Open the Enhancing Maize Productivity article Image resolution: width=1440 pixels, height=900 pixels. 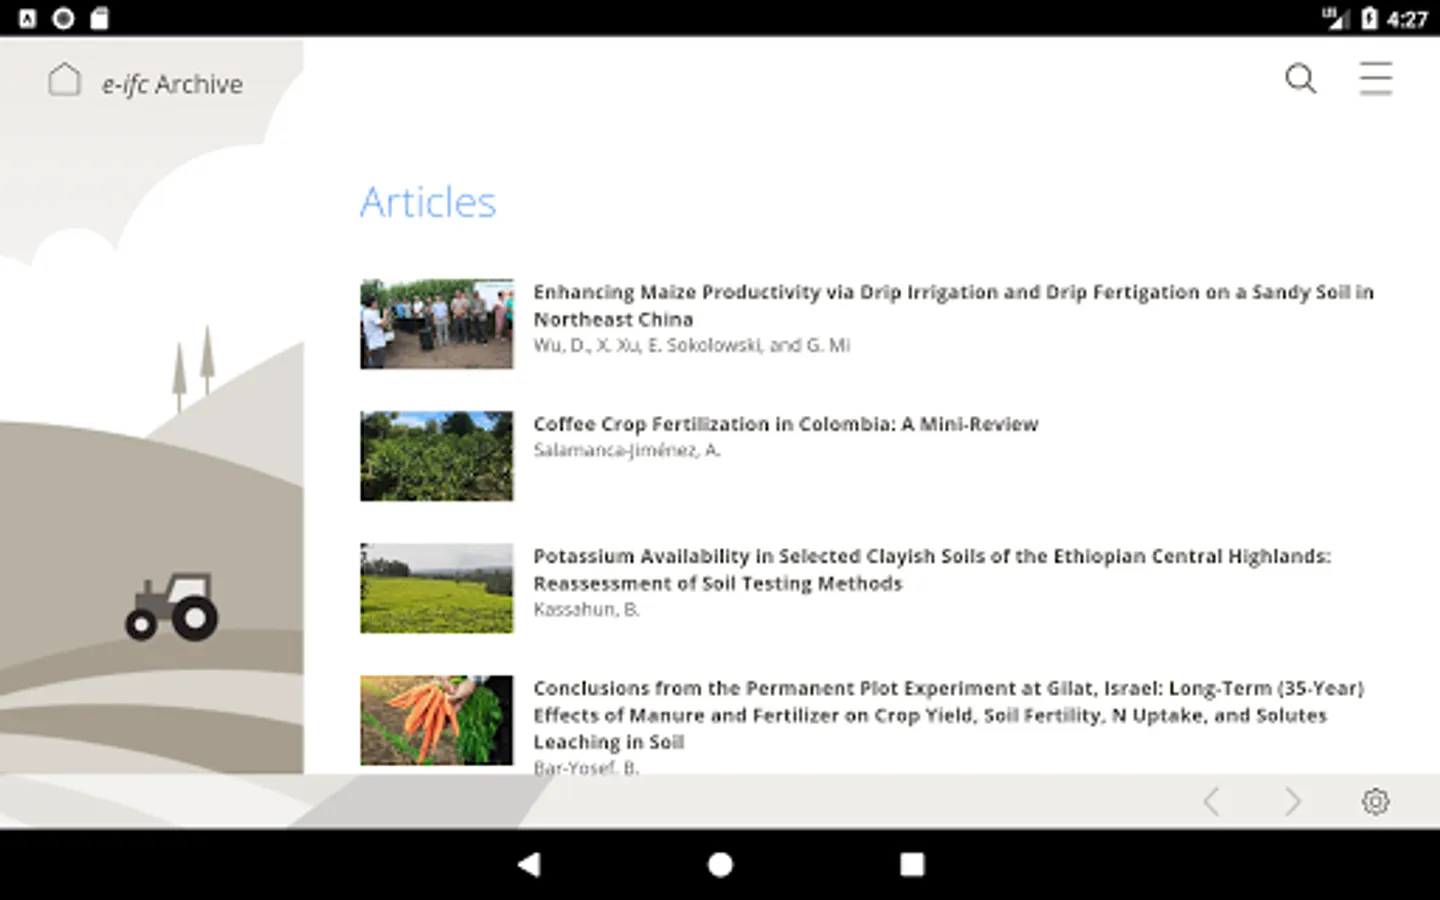tap(953, 305)
